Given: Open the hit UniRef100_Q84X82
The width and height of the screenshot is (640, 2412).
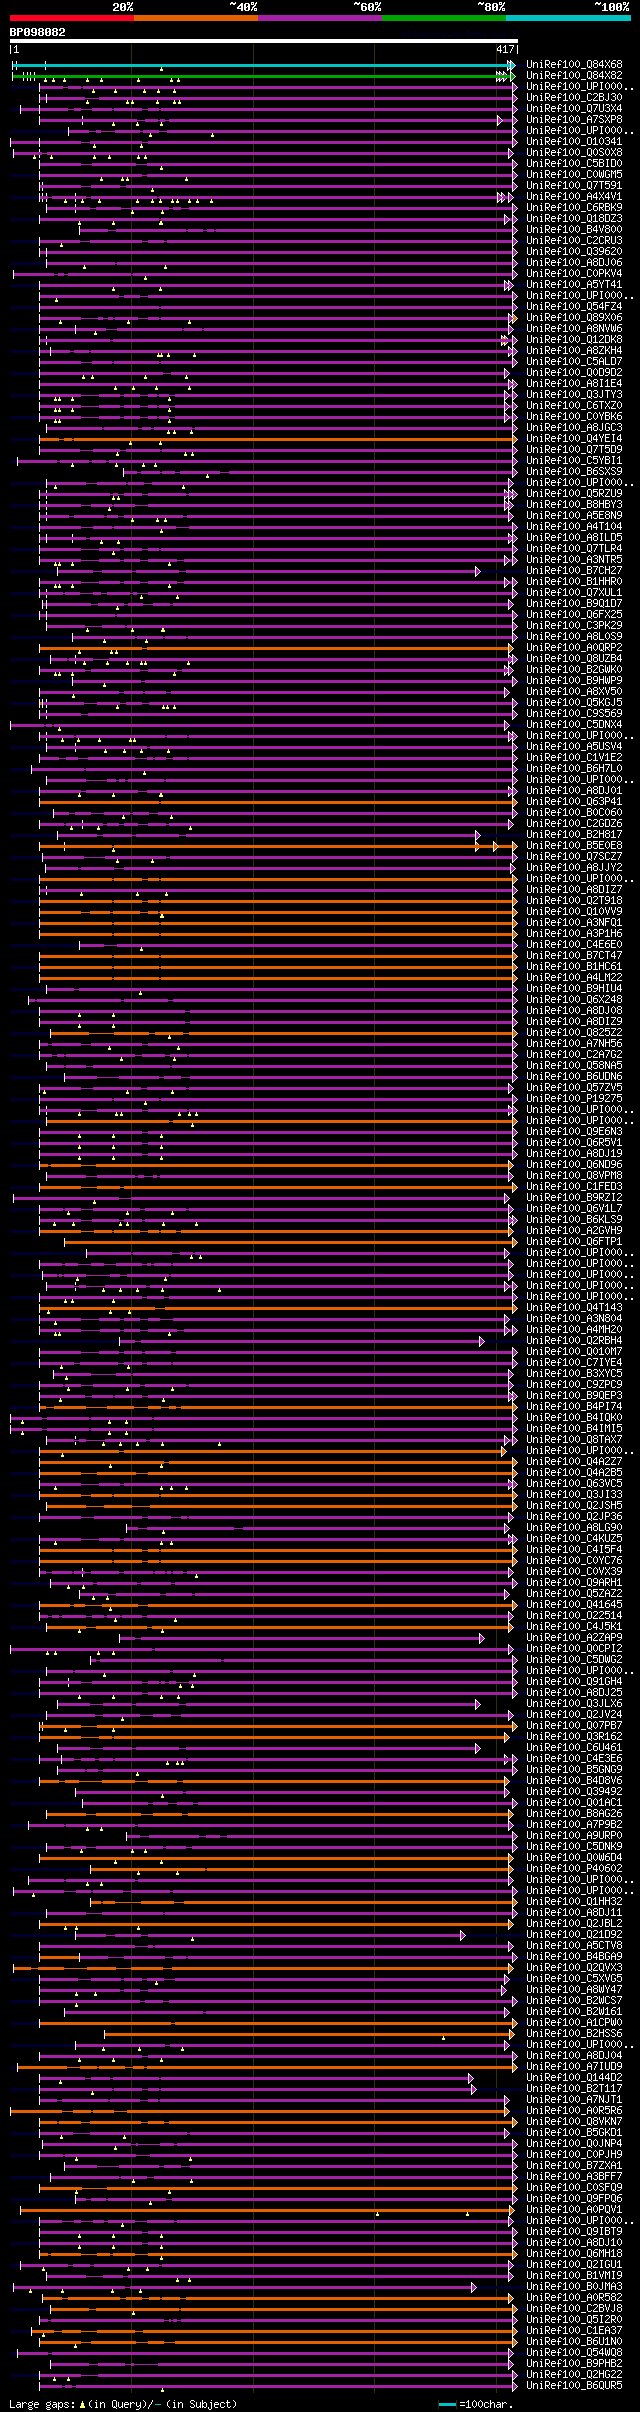Looking at the screenshot, I should pos(574,76).
